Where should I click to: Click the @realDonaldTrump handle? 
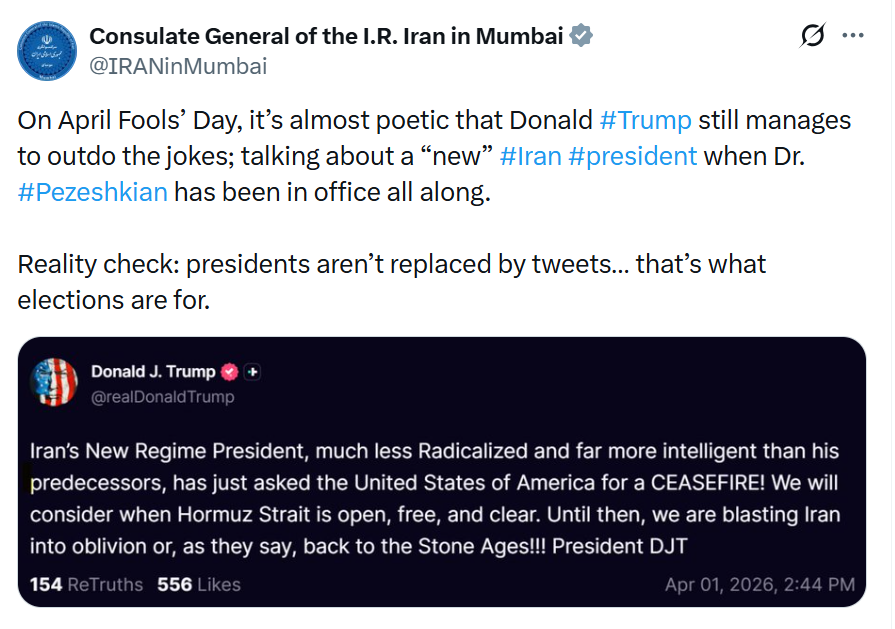[163, 397]
